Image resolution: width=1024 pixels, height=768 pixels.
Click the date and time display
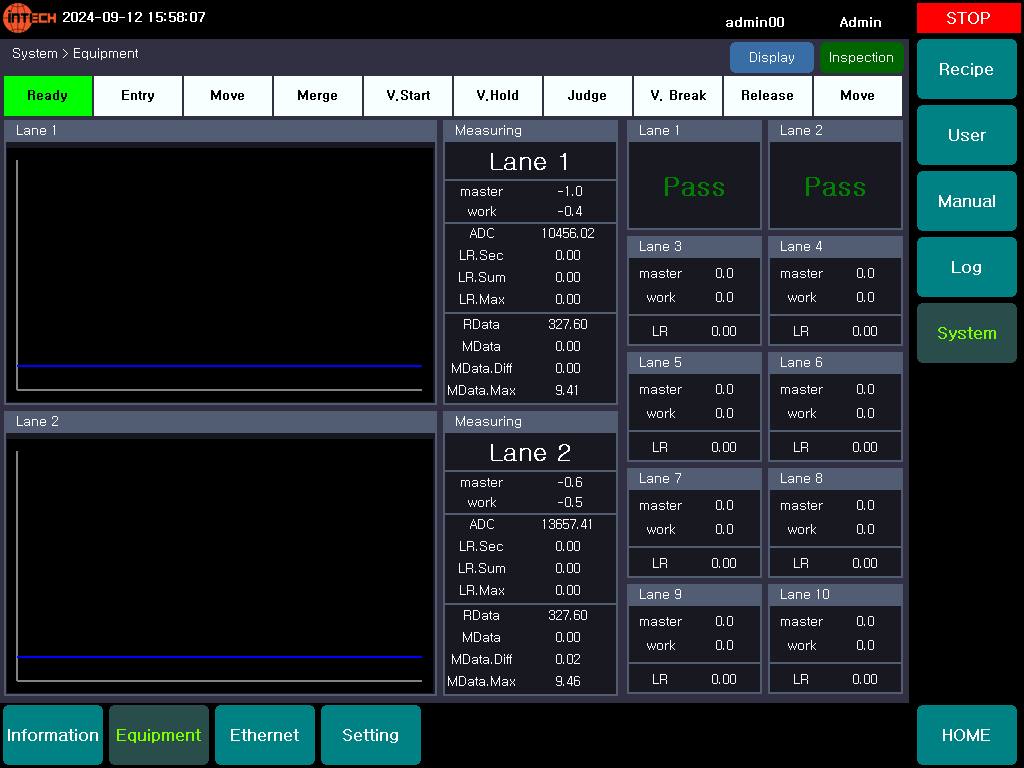pos(134,18)
